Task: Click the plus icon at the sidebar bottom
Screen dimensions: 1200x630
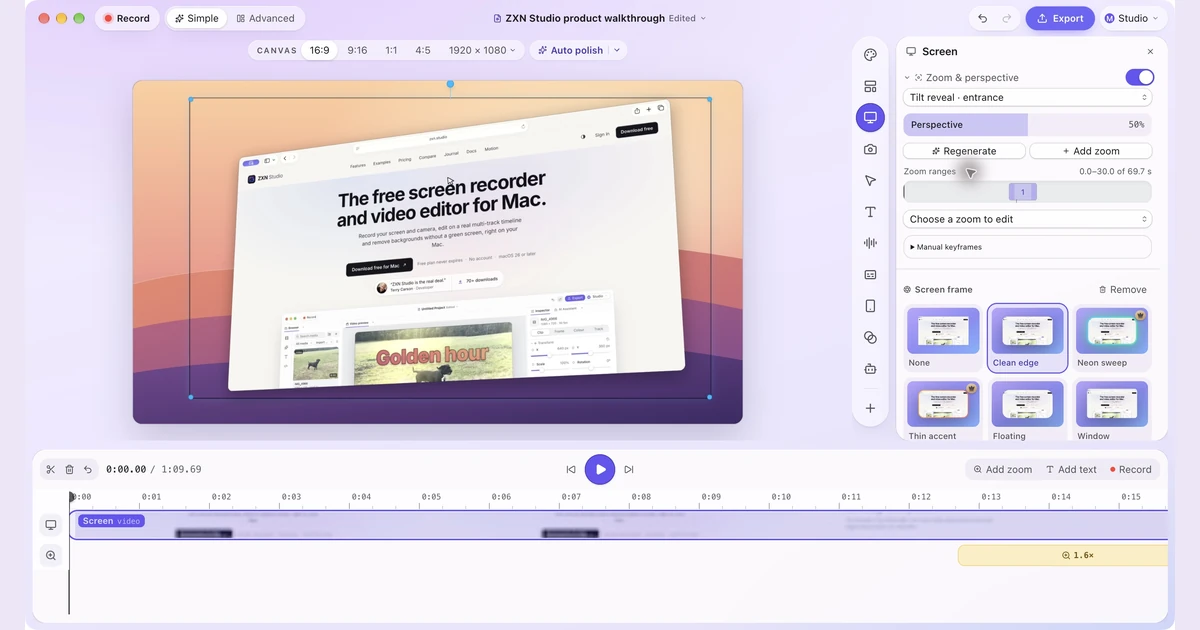Action: 870,408
